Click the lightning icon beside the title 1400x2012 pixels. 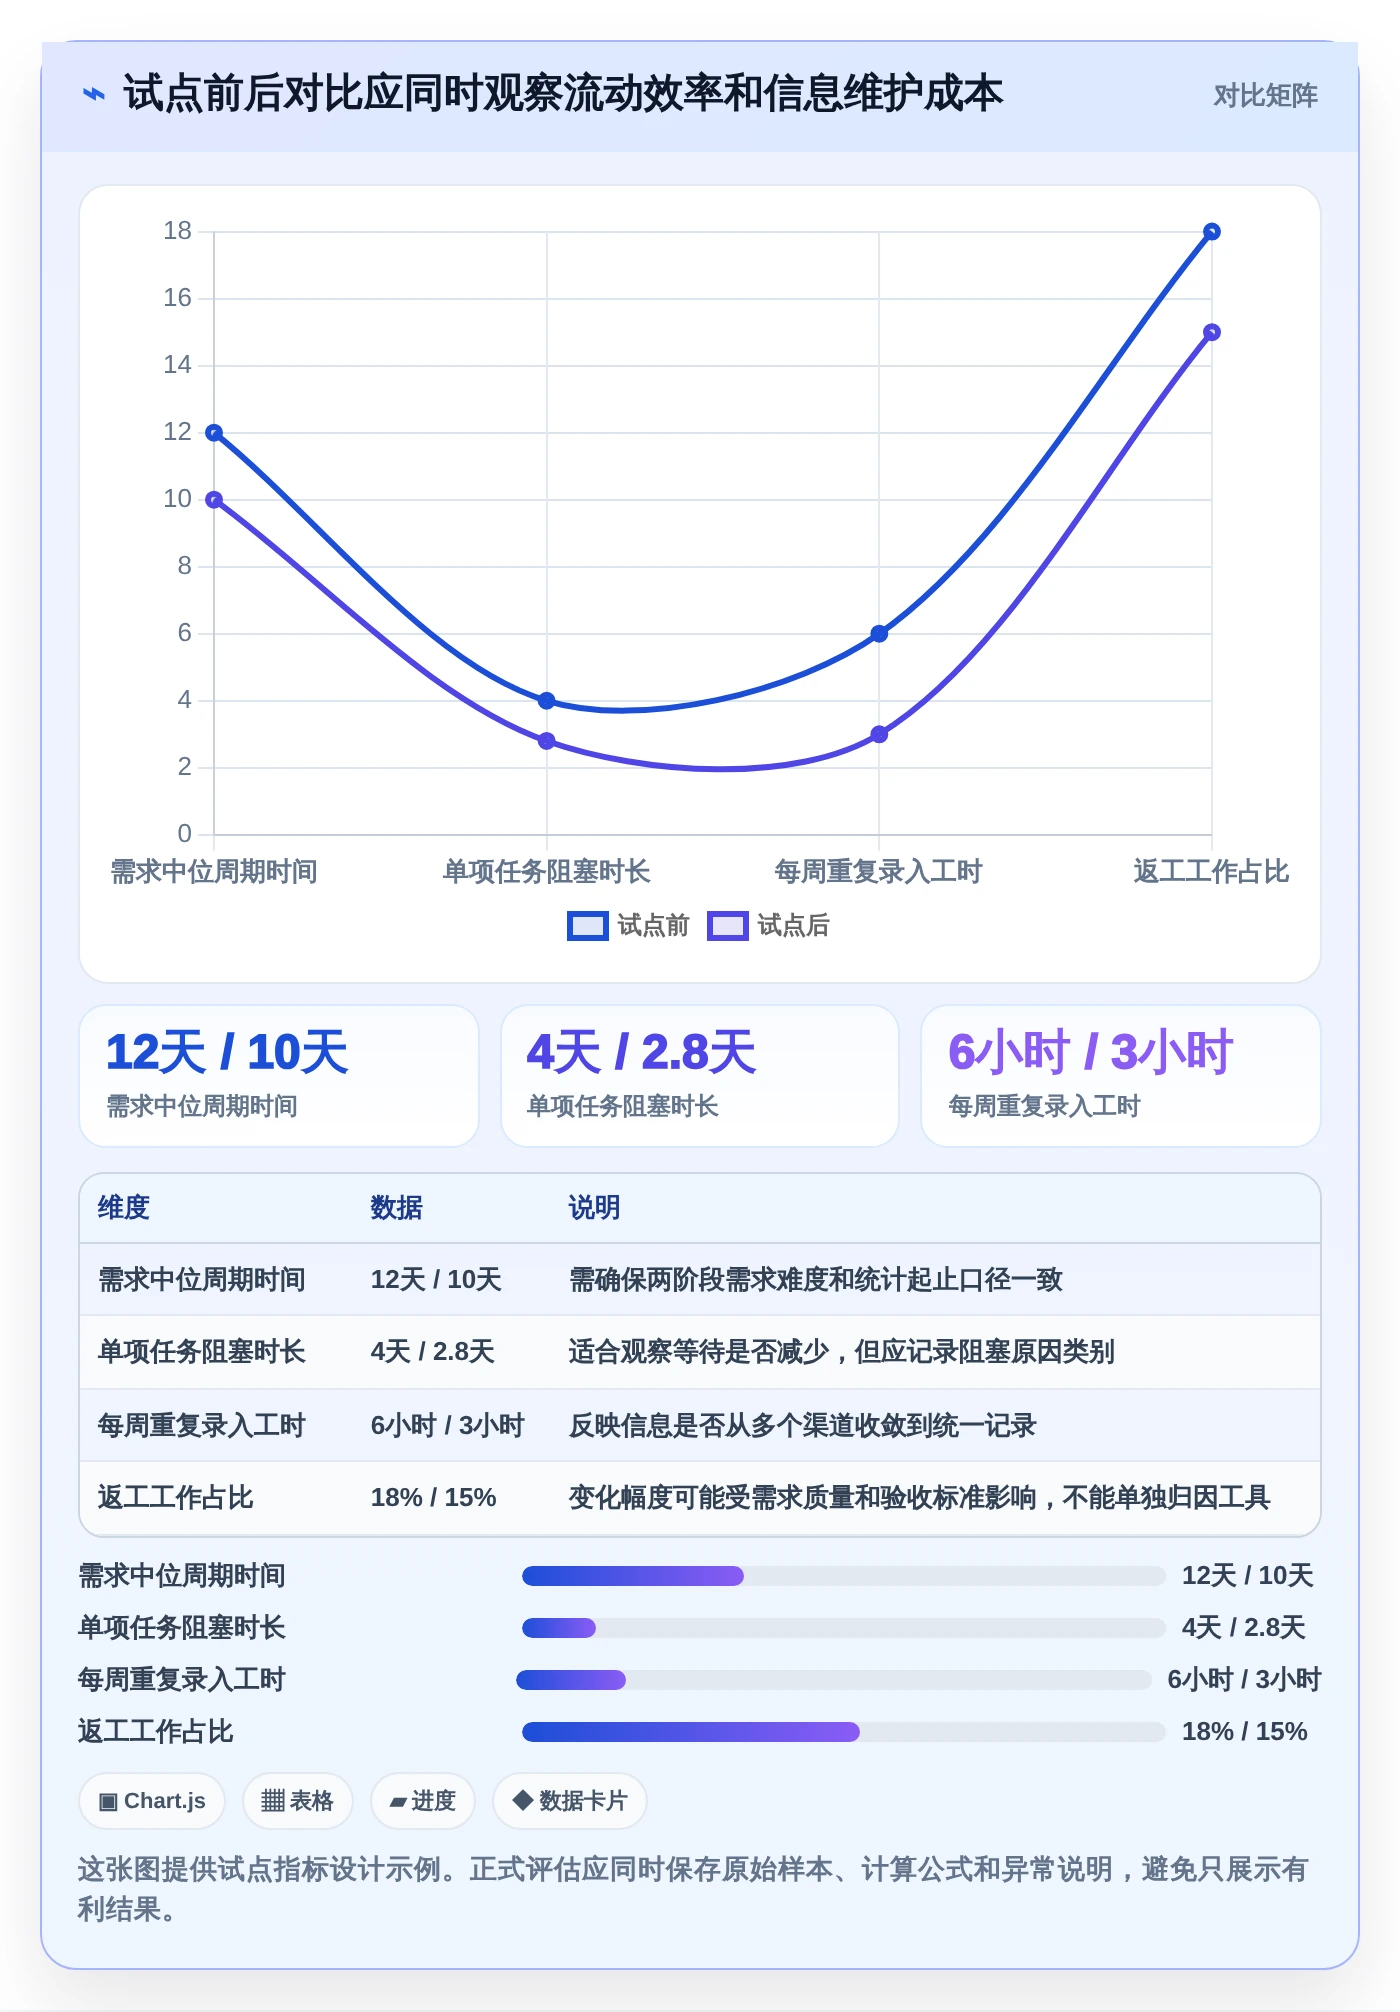coord(93,95)
